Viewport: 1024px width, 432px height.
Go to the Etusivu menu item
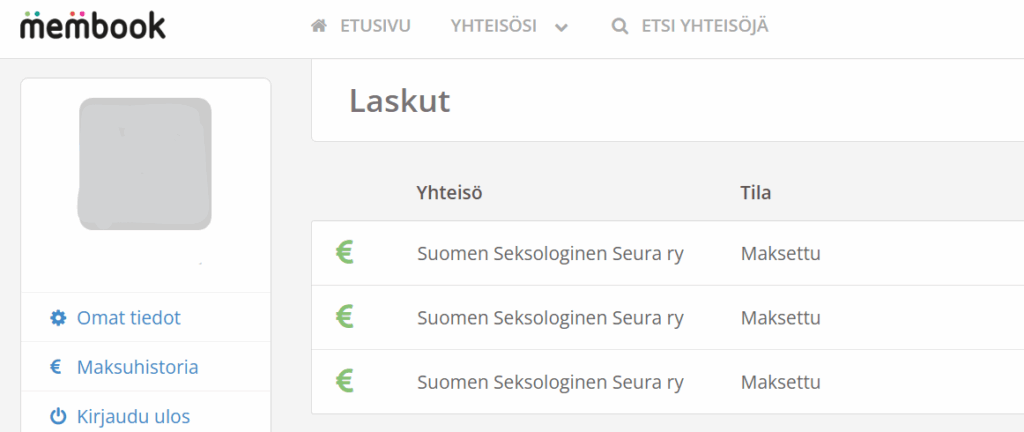click(x=375, y=27)
